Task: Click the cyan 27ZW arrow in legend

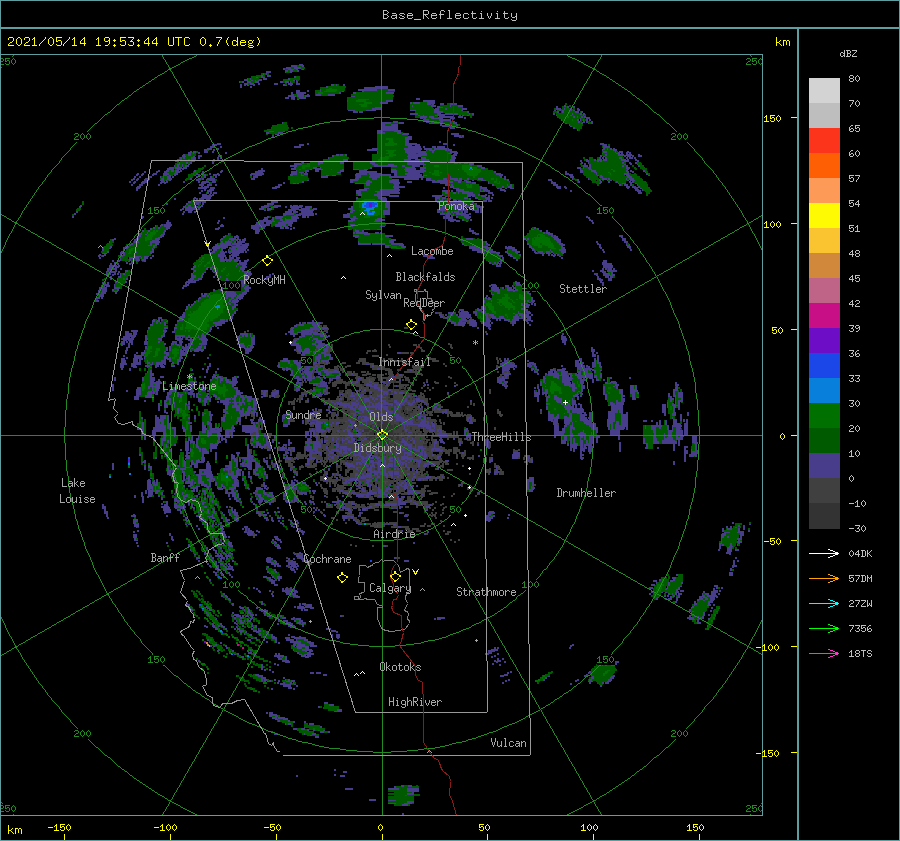Action: click(x=824, y=603)
